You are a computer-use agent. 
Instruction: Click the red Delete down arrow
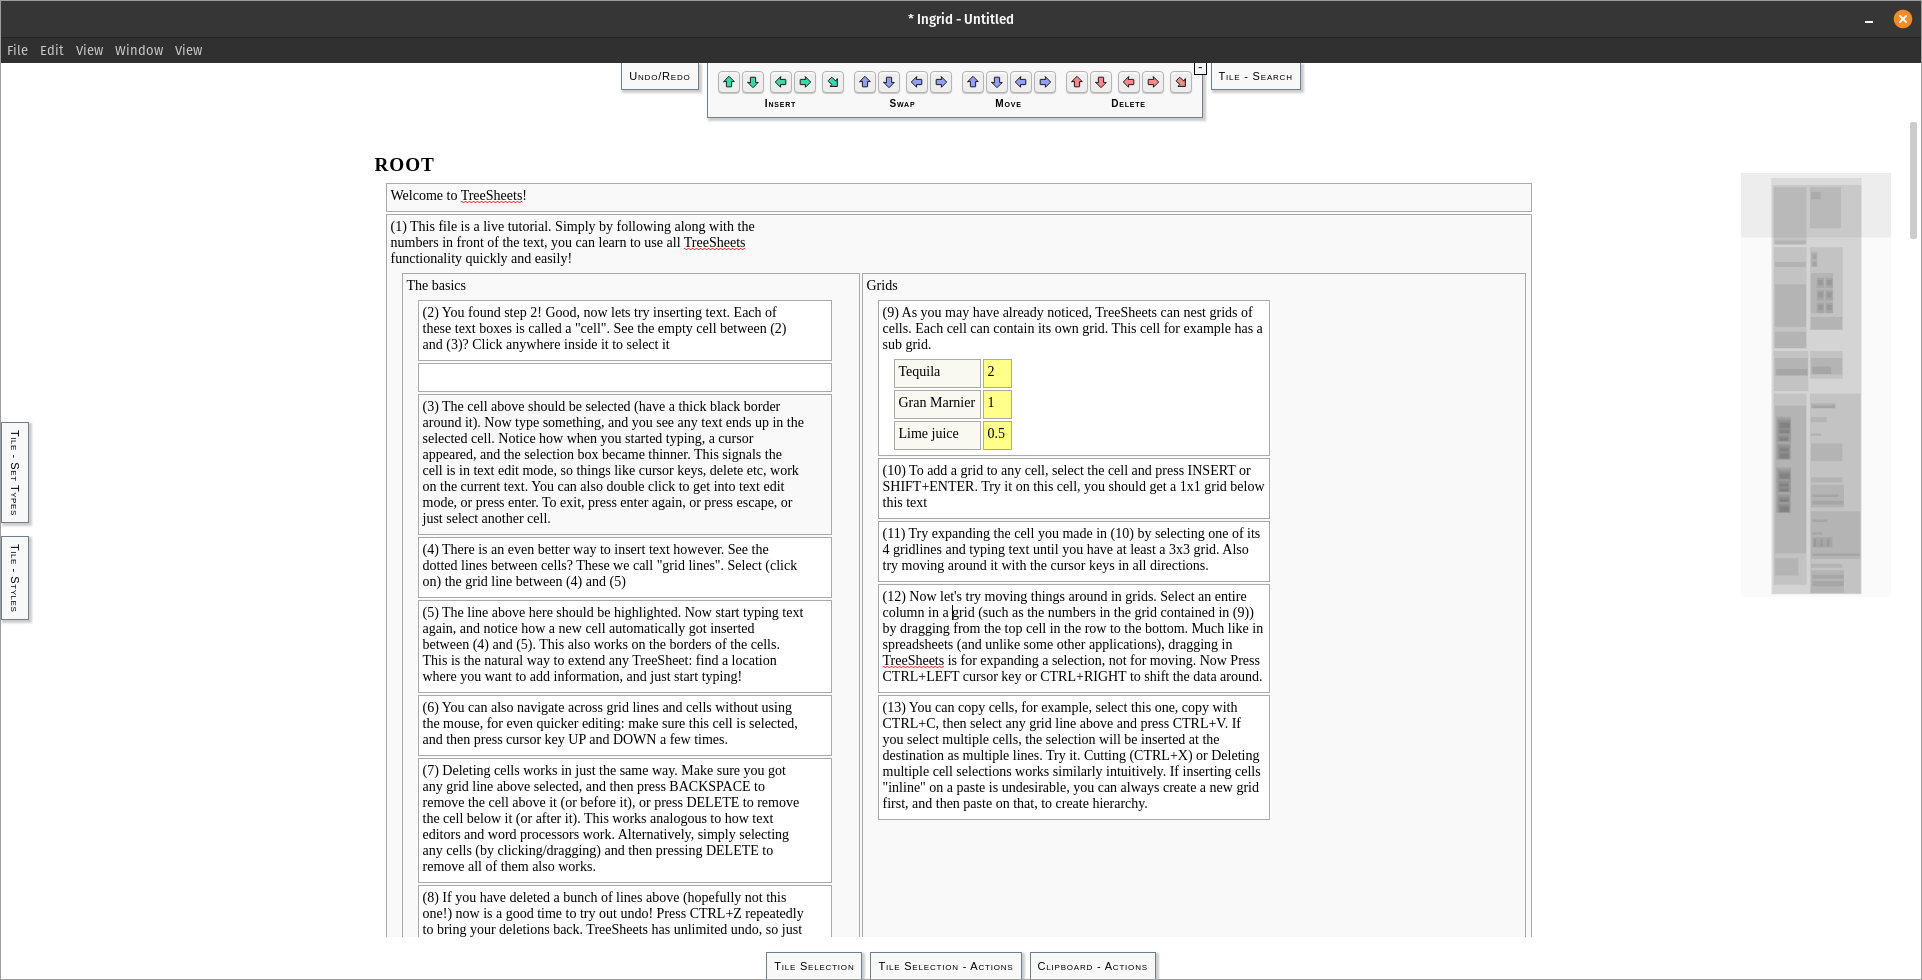pos(1101,82)
